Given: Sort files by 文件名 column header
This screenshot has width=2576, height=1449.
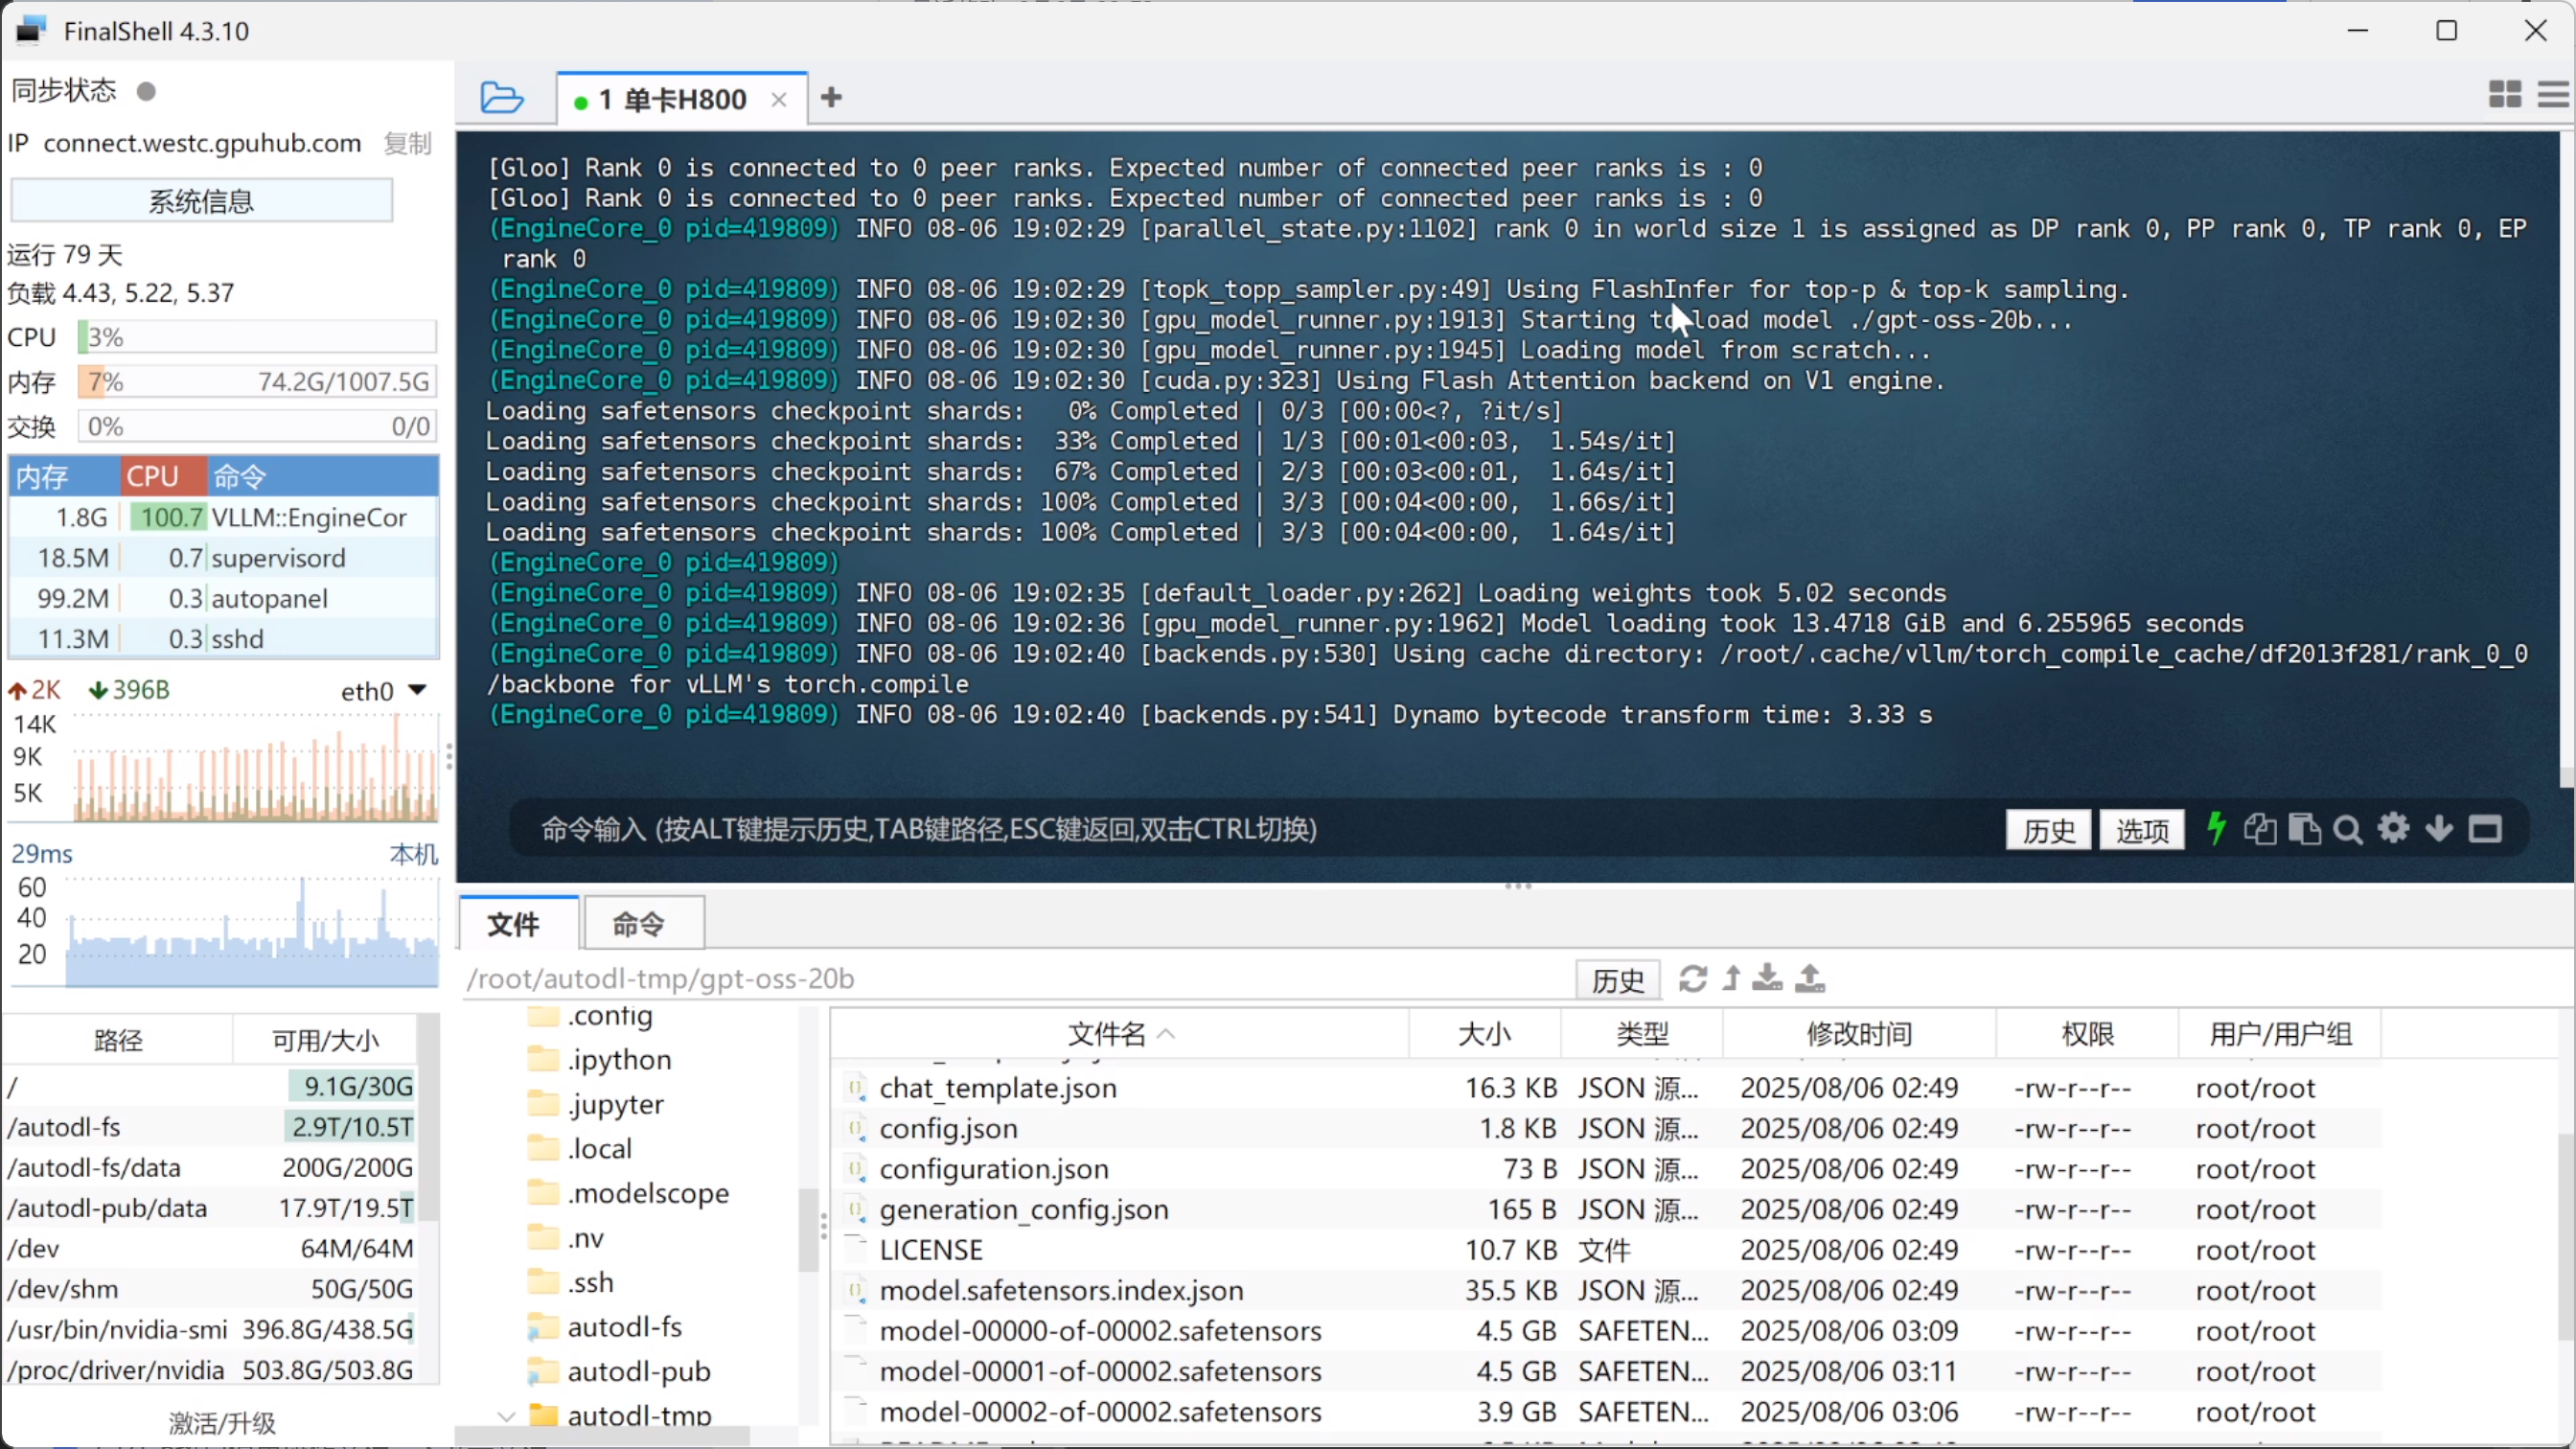Looking at the screenshot, I should coord(1120,1033).
